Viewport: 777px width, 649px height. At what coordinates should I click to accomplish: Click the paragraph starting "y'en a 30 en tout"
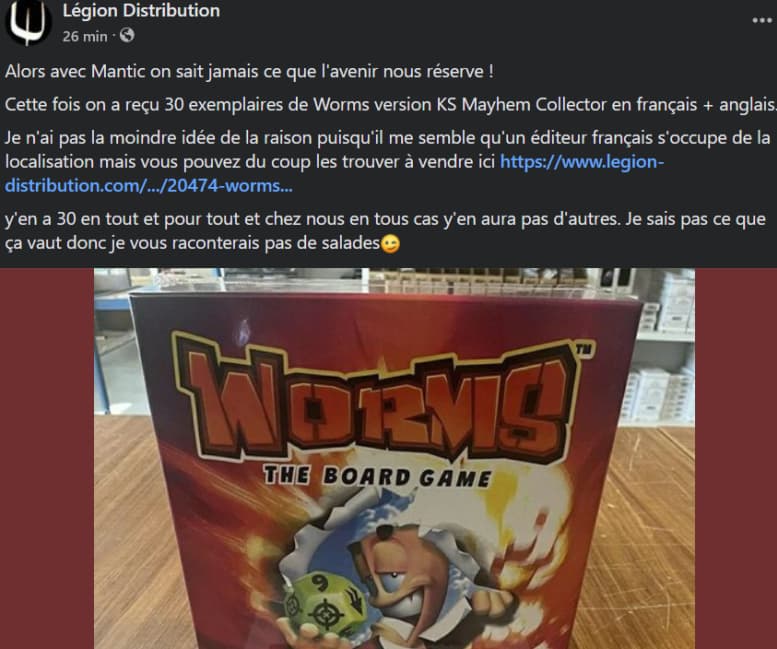(x=386, y=231)
